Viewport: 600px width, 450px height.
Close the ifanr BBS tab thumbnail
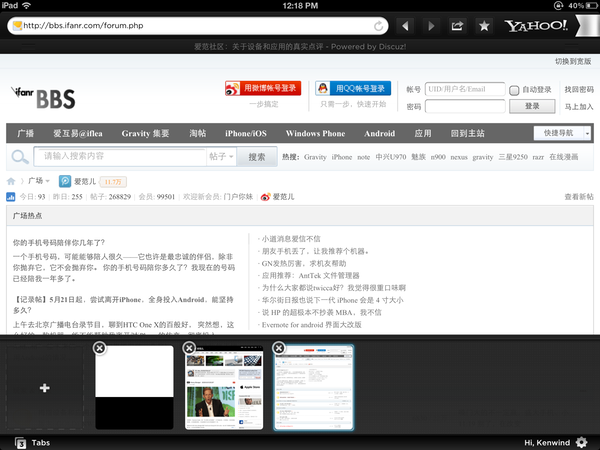[x=279, y=348]
